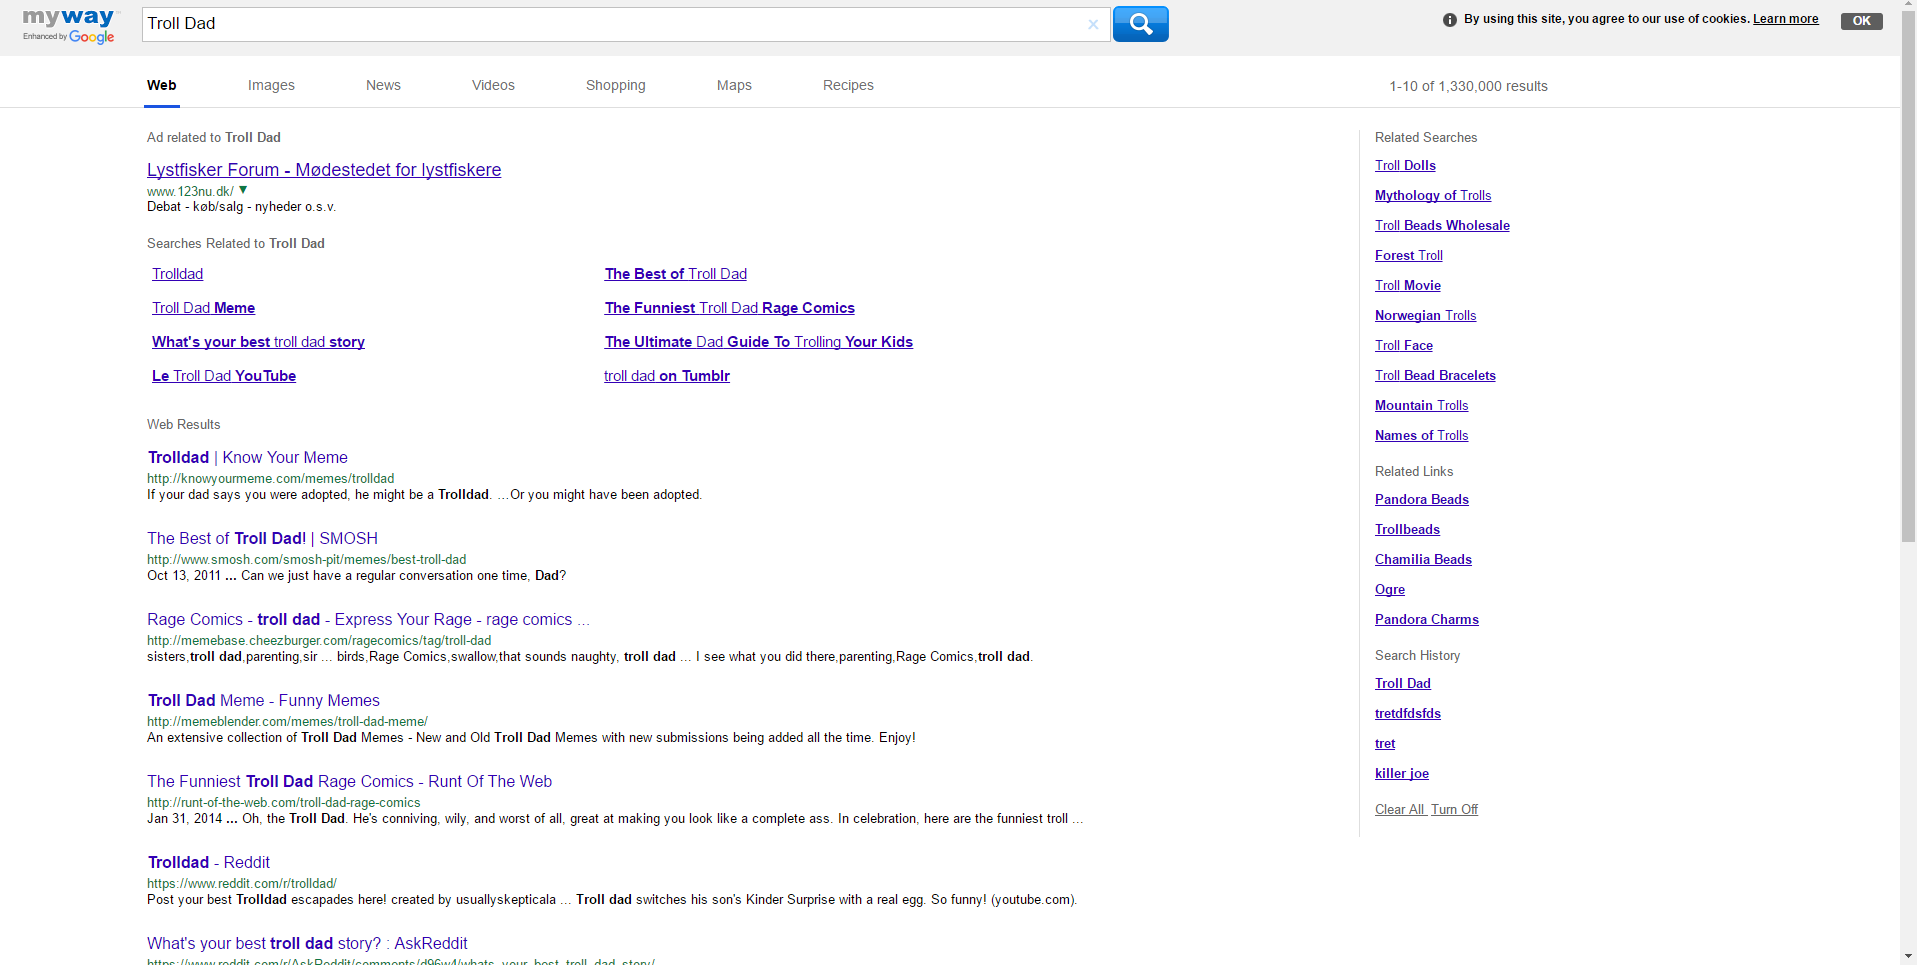Open the cookie Learn more link

(x=1785, y=19)
